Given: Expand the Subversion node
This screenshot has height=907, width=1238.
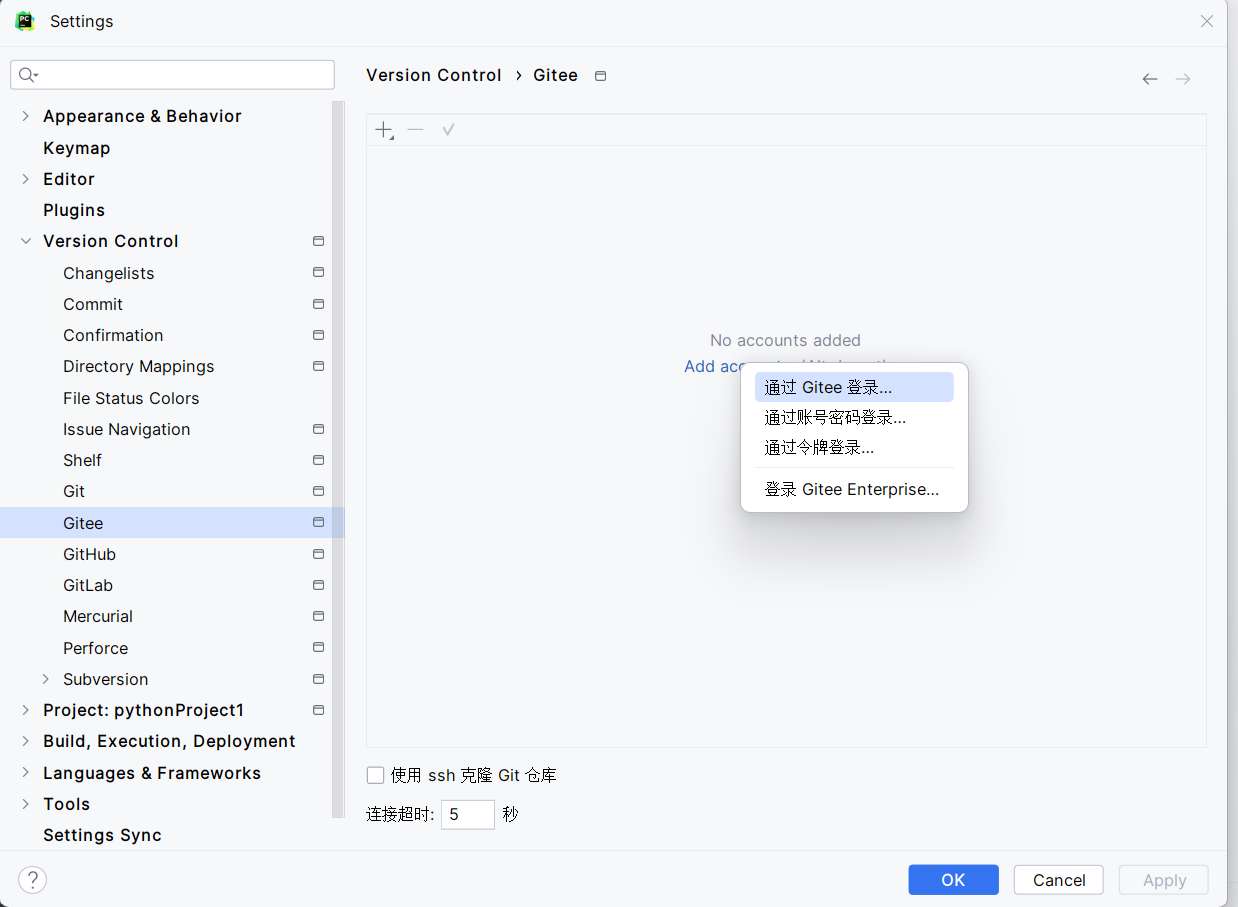Looking at the screenshot, I should tap(45, 679).
